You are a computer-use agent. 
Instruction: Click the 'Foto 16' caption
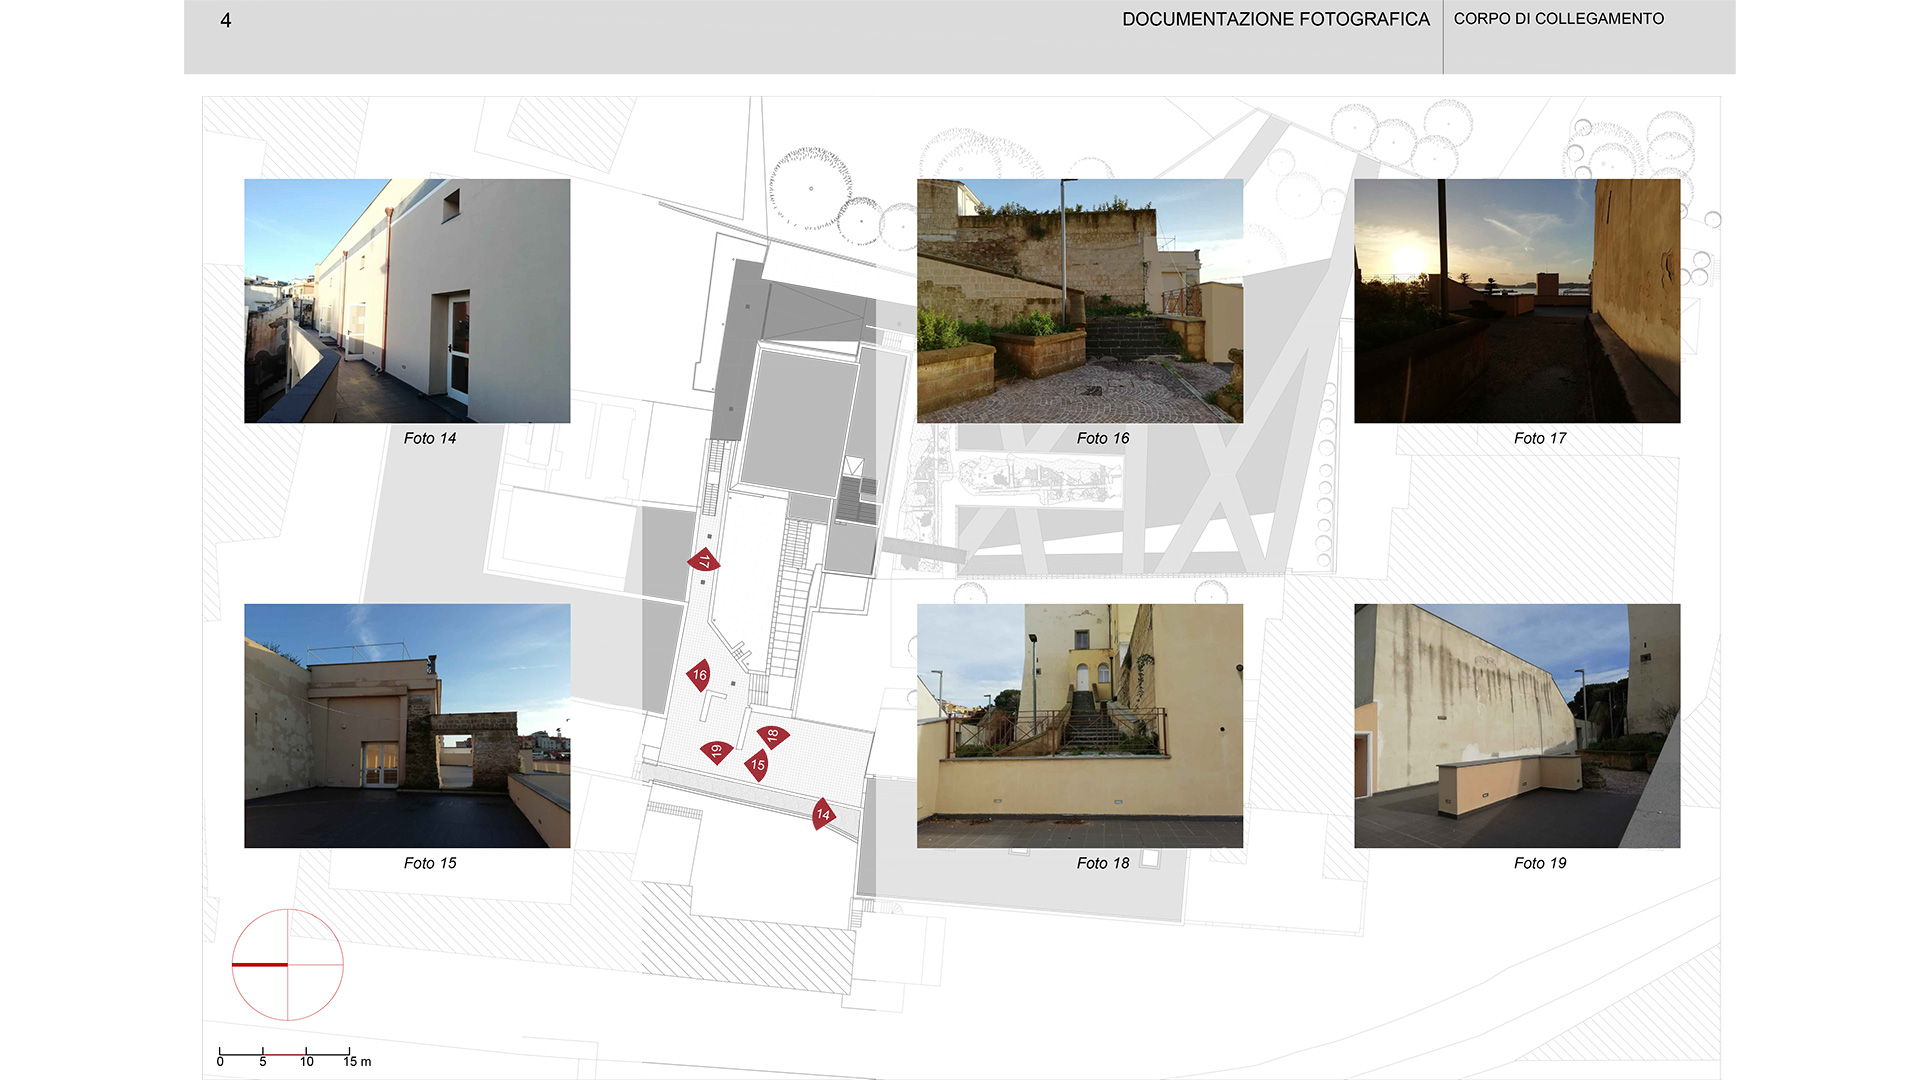tap(1103, 438)
